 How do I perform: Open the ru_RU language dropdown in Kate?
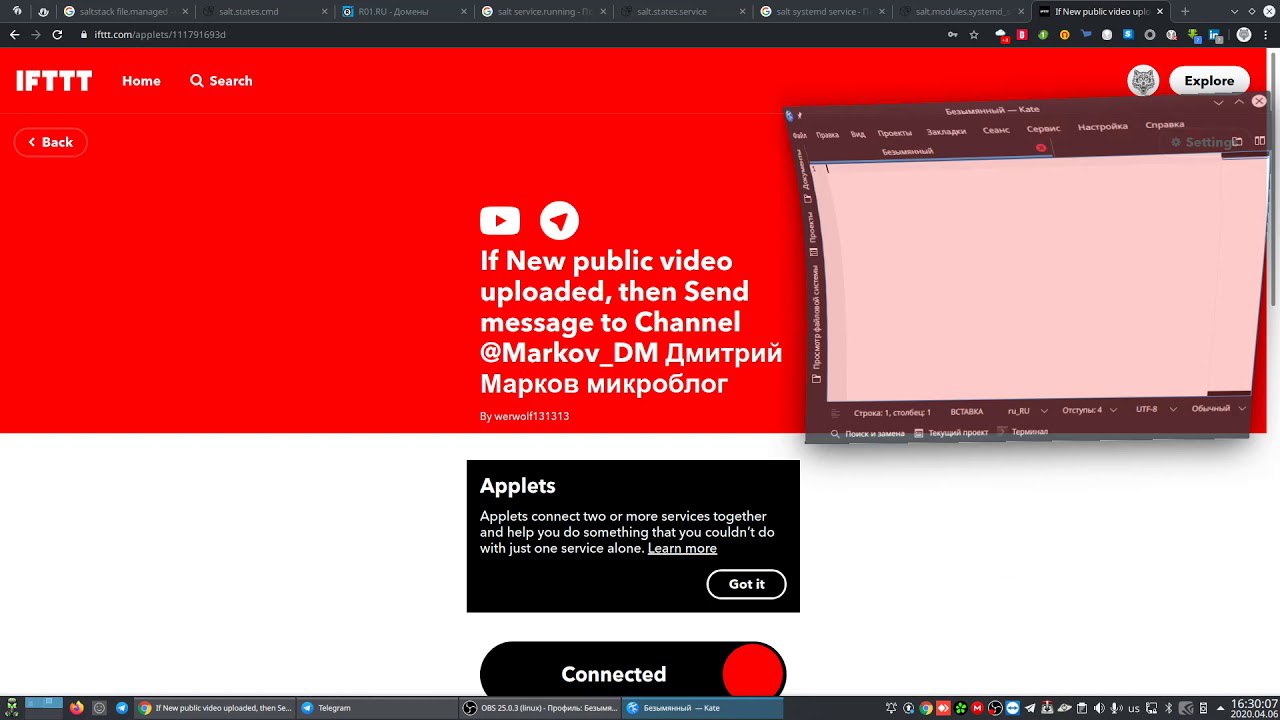pyautogui.click(x=1027, y=411)
